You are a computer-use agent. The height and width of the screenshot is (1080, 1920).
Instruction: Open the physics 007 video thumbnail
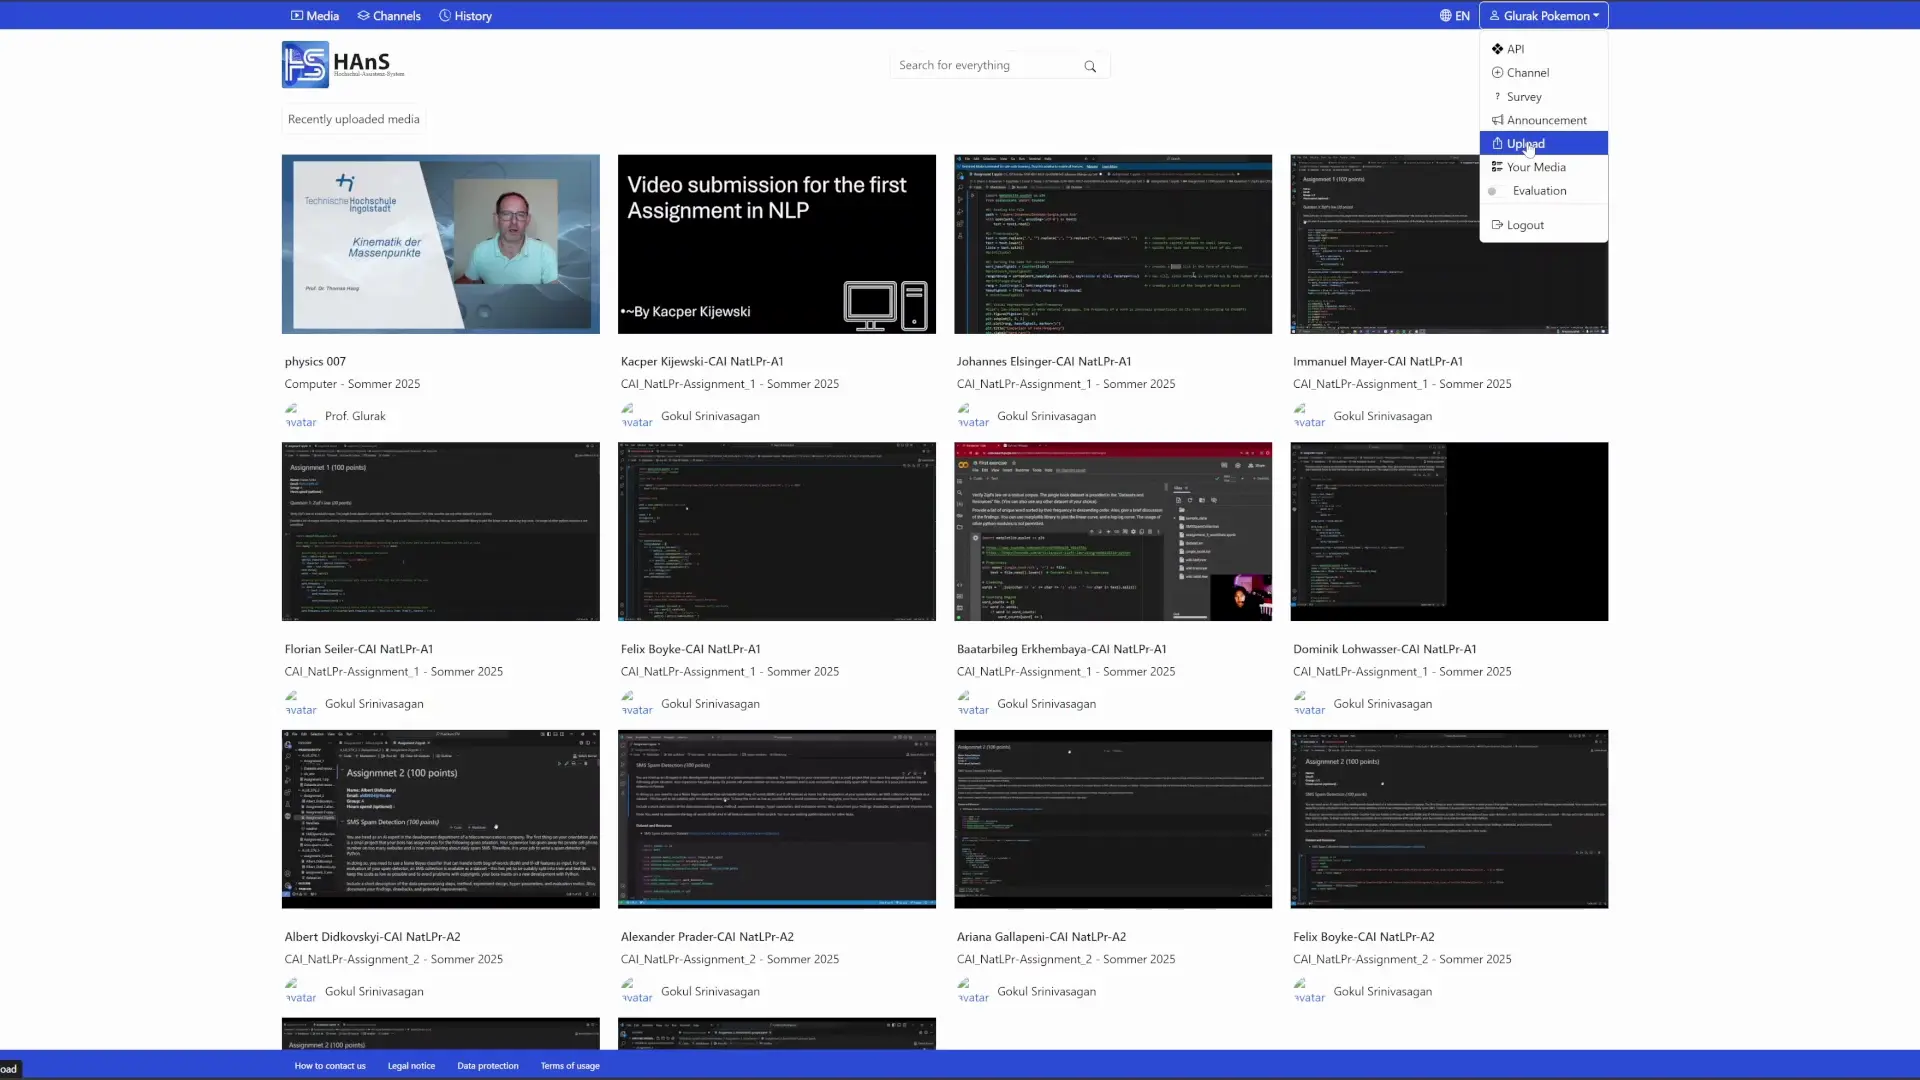[440, 244]
